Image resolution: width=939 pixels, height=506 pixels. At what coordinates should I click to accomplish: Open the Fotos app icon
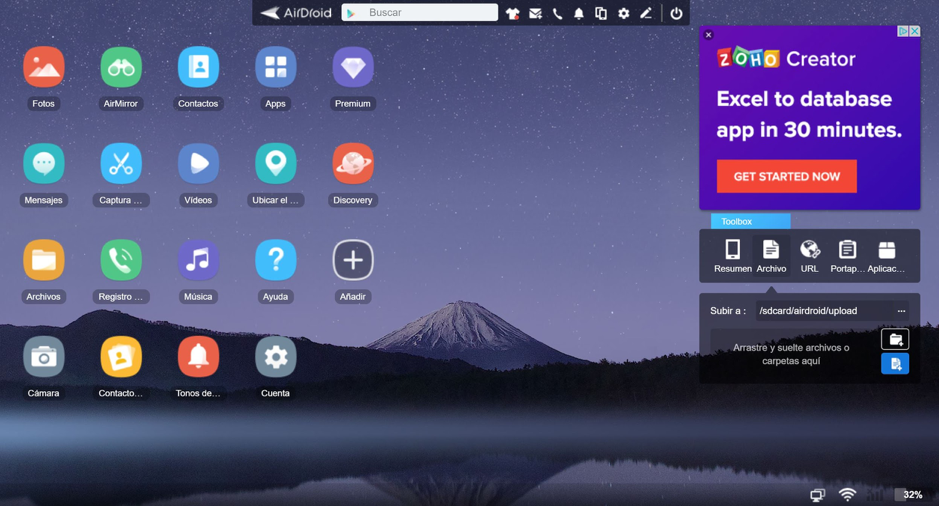coord(44,67)
